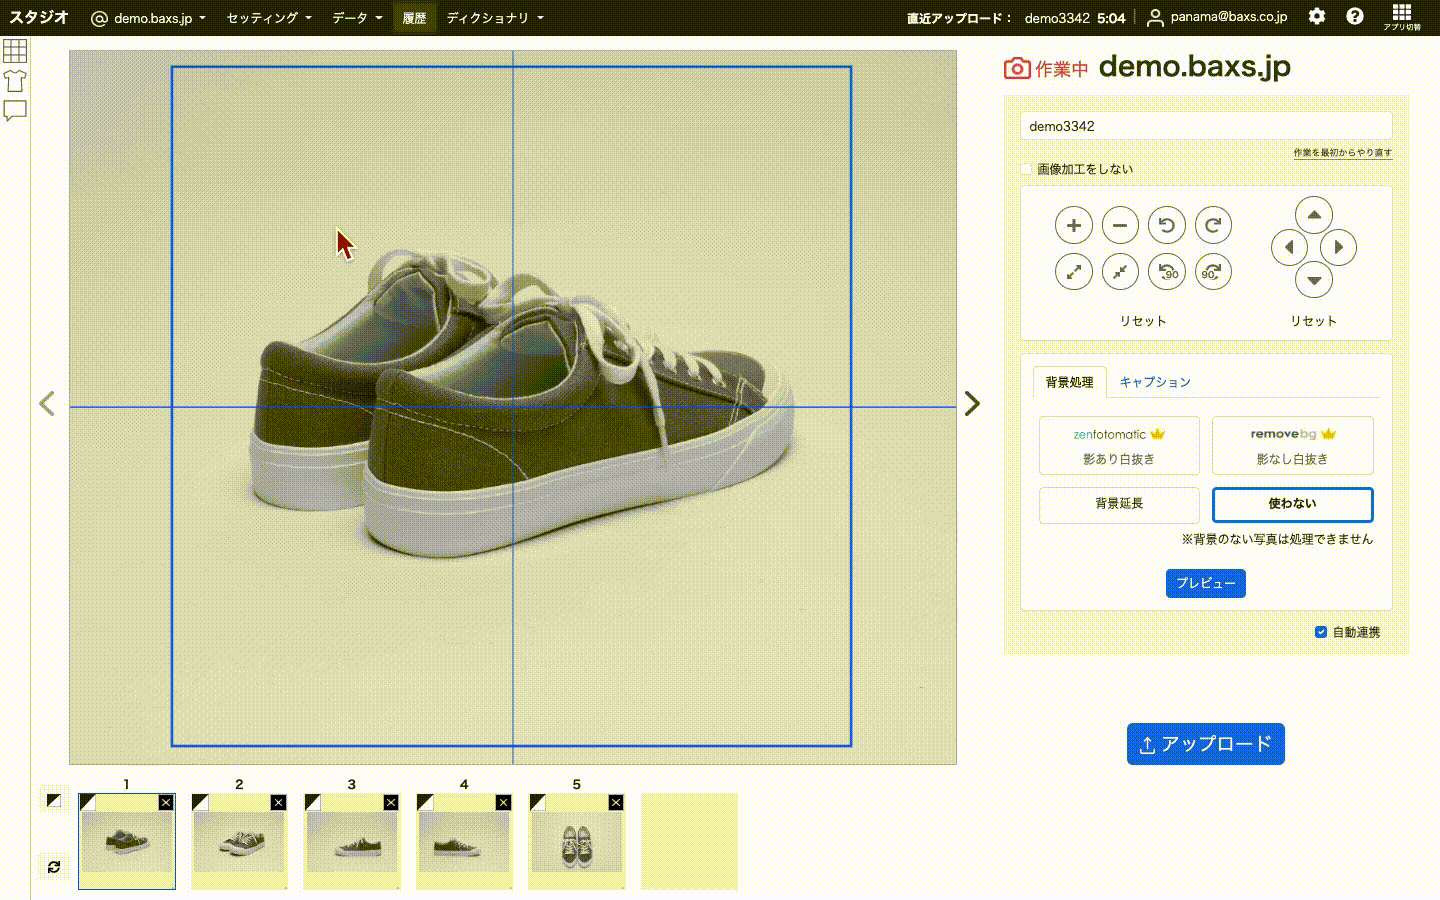Rotate image 90 degrees clockwise

1213,271
